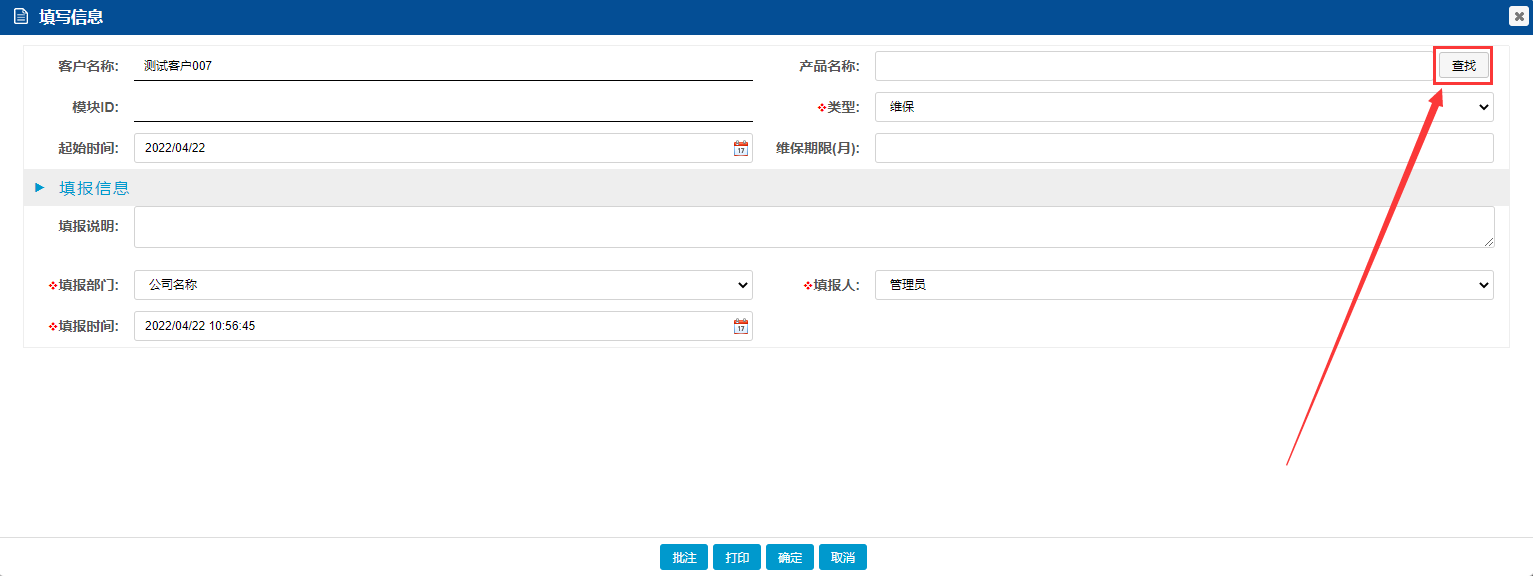Open the calendar picker for 填报时间
The width and height of the screenshot is (1533, 576).
(x=740, y=326)
